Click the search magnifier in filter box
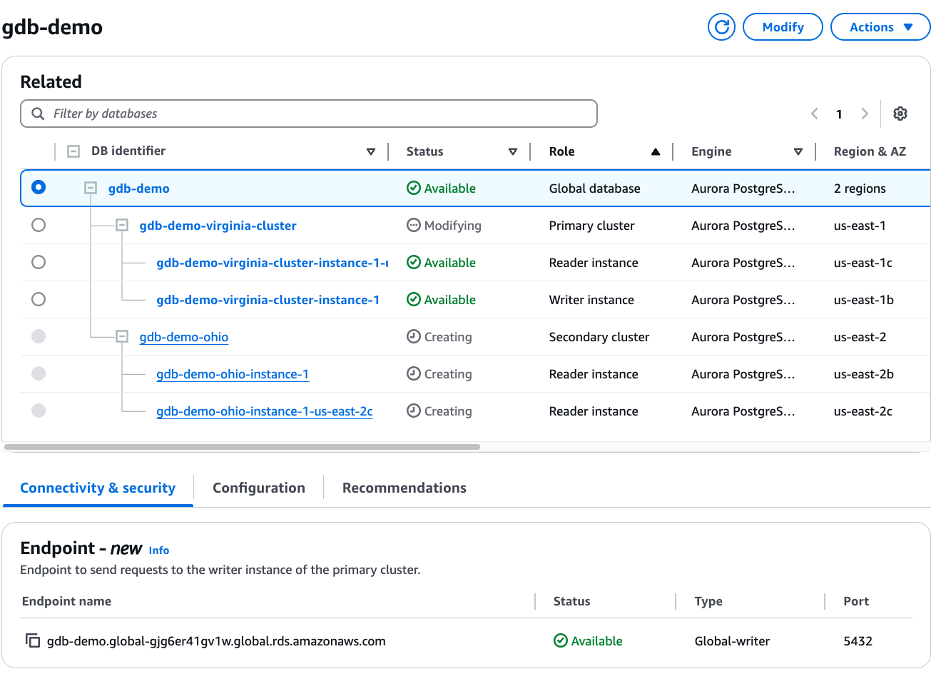 tap(38, 113)
